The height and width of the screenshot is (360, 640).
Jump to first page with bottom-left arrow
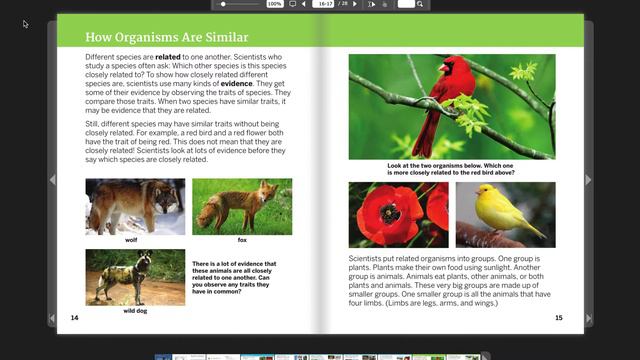coord(52,318)
